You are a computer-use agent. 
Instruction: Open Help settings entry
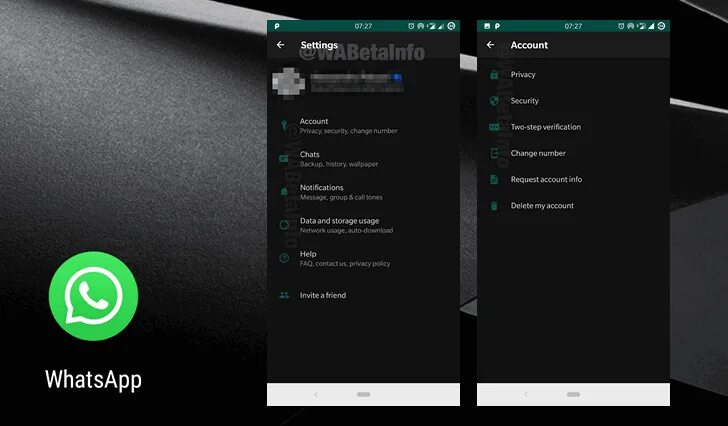pos(363,258)
